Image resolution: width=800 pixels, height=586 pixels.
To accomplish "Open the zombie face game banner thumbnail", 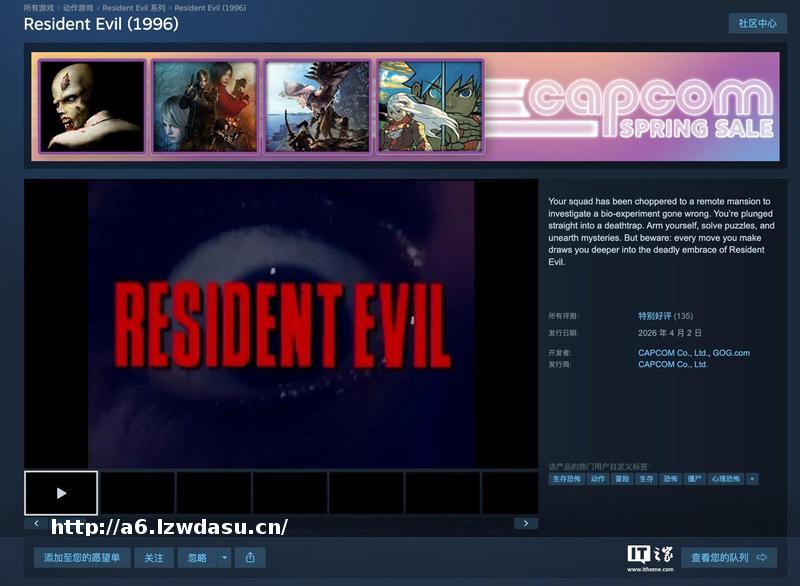I will coord(92,106).
